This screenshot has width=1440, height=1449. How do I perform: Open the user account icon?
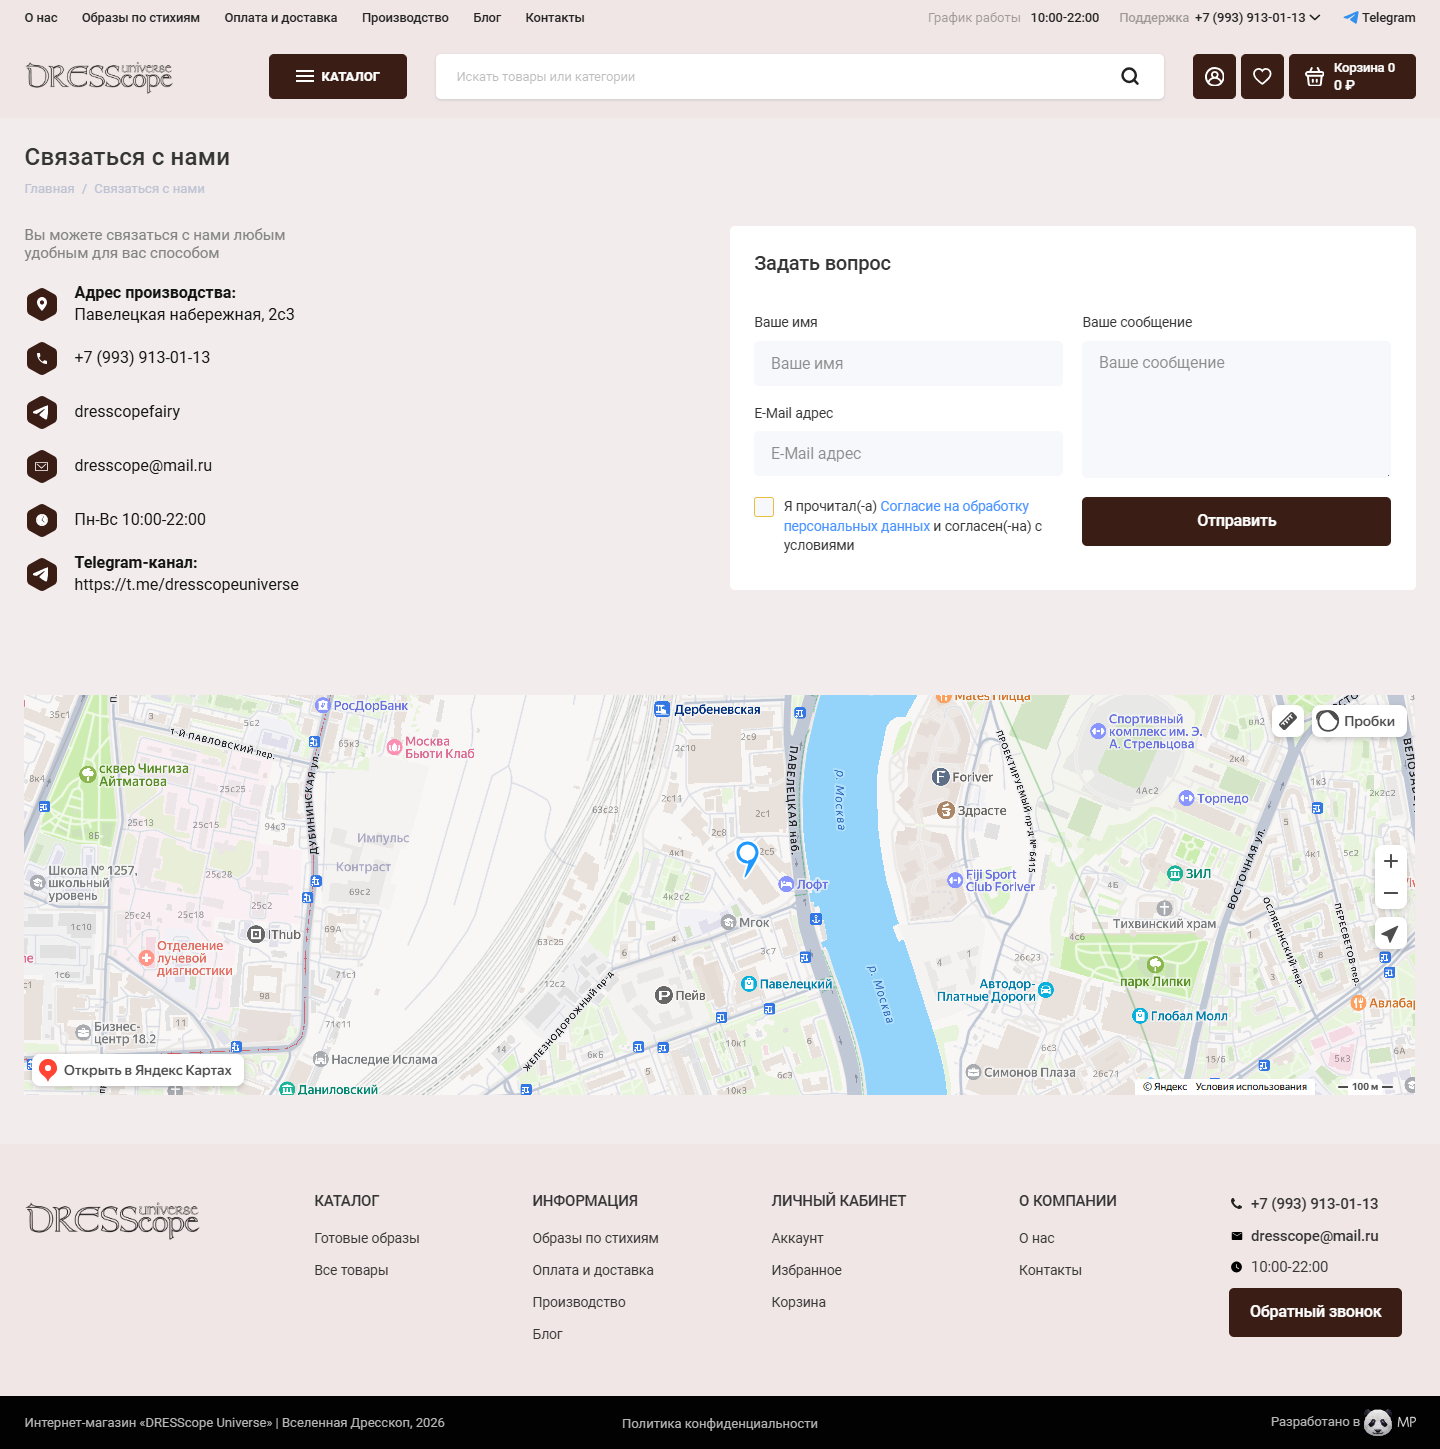point(1215,77)
